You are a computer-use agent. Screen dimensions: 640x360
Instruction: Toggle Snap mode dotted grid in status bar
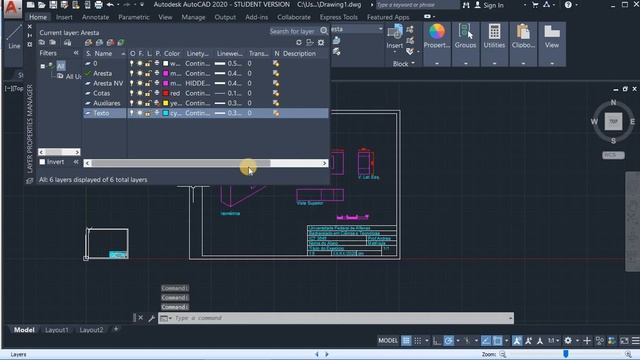coord(418,340)
